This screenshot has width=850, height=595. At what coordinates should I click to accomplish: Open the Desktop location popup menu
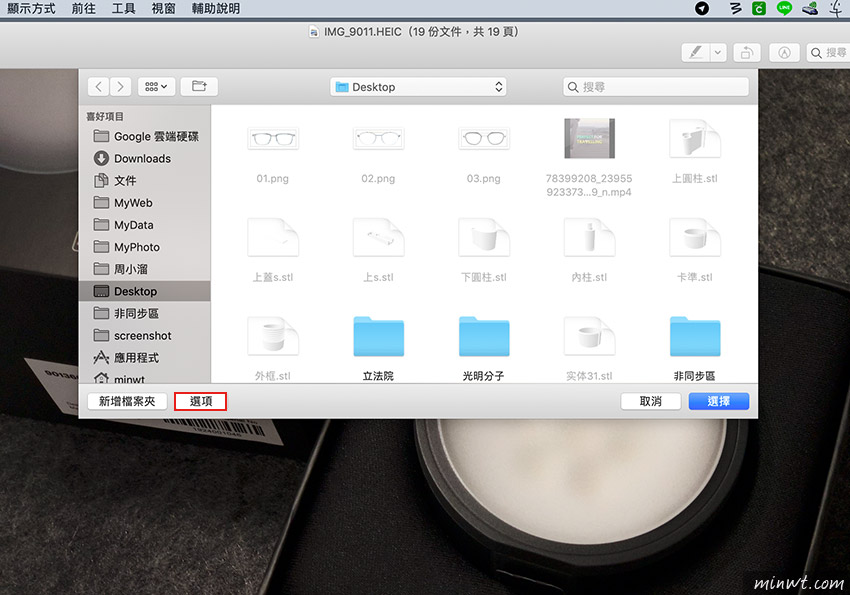click(x=418, y=87)
